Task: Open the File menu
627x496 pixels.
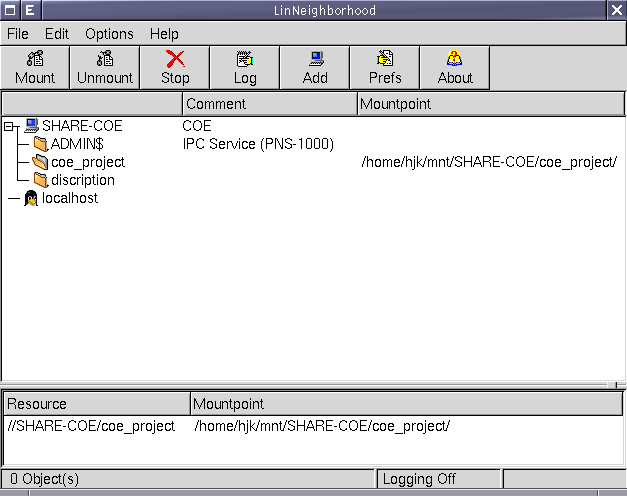Action: pos(19,34)
